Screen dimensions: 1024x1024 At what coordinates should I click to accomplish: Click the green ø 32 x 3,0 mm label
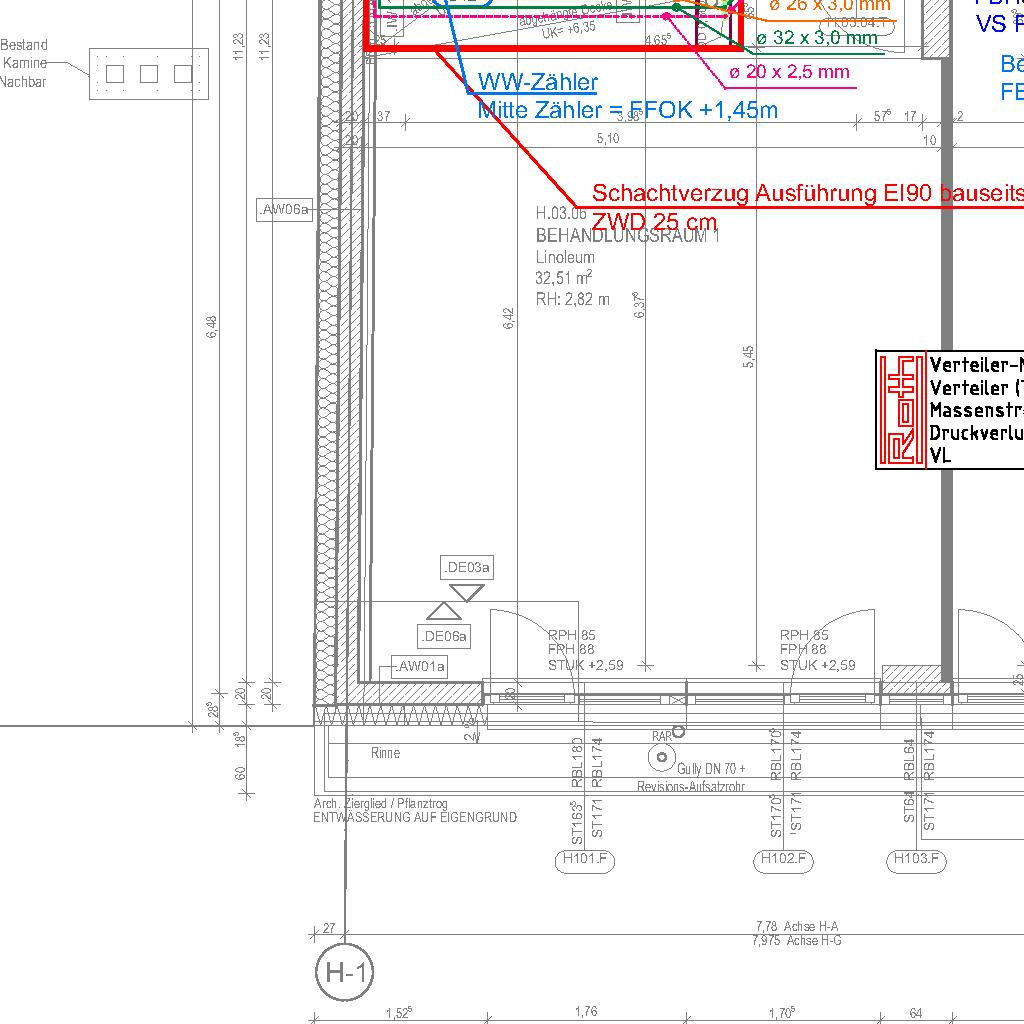[816, 38]
